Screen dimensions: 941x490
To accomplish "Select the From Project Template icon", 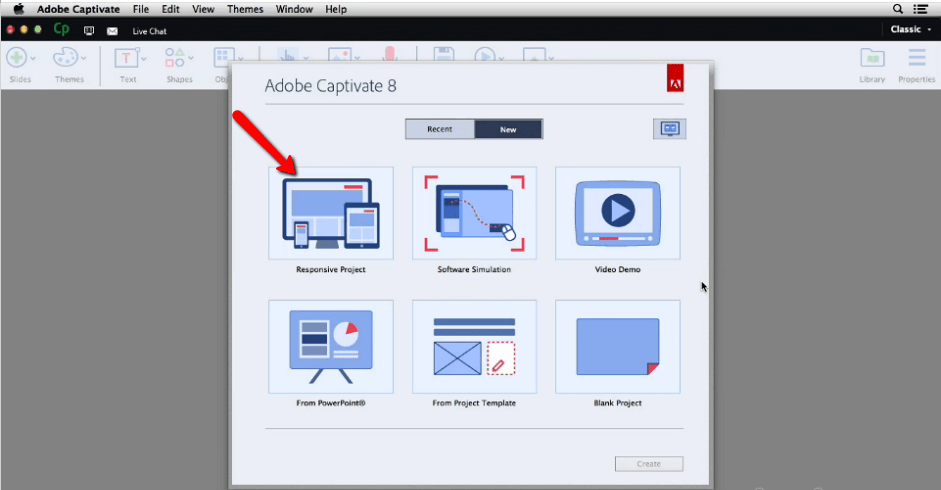I will click(474, 346).
